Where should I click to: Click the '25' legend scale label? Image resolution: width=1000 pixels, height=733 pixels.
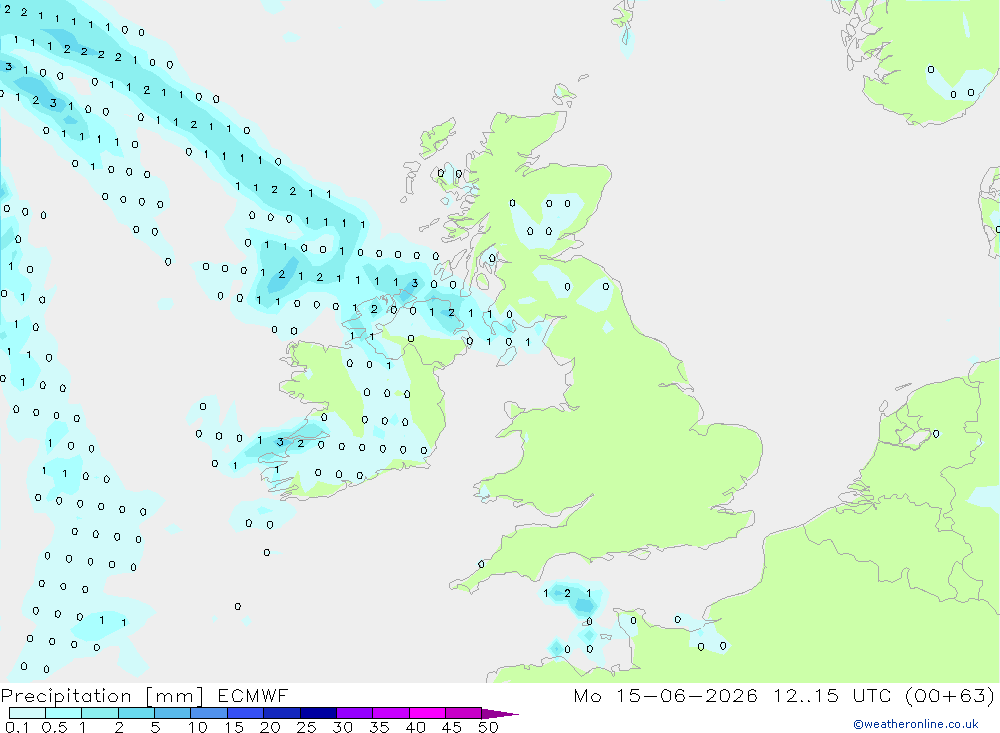tap(306, 727)
